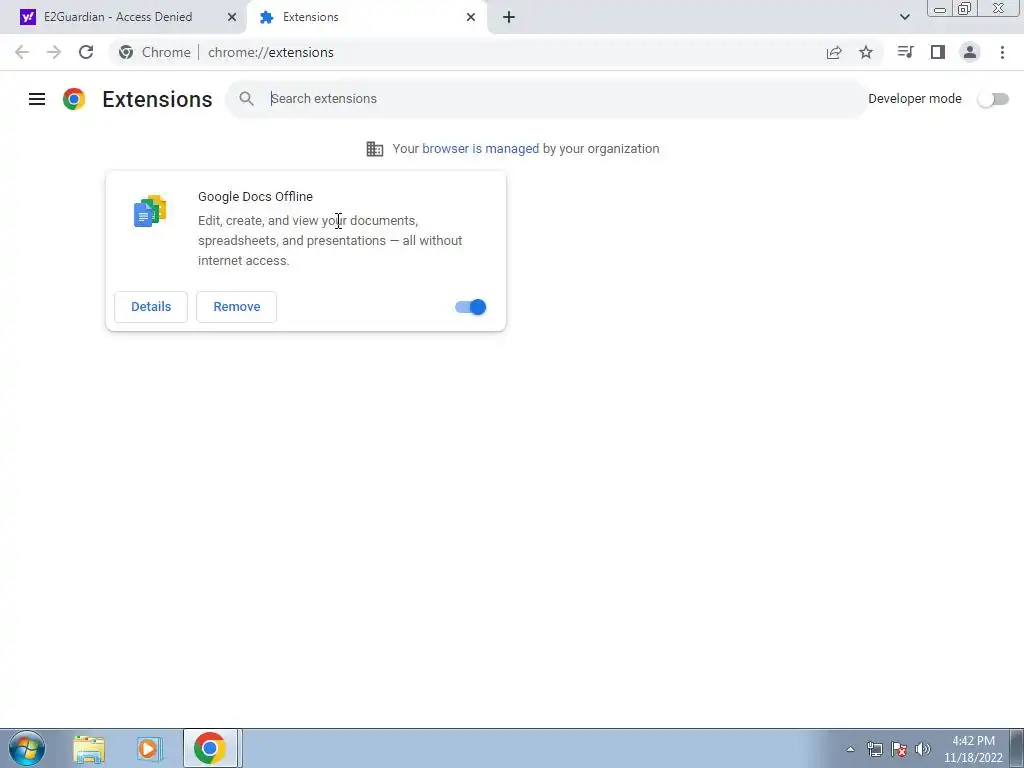1024x768 pixels.
Task: Expand the tab search dropdown arrow
Action: point(904,17)
